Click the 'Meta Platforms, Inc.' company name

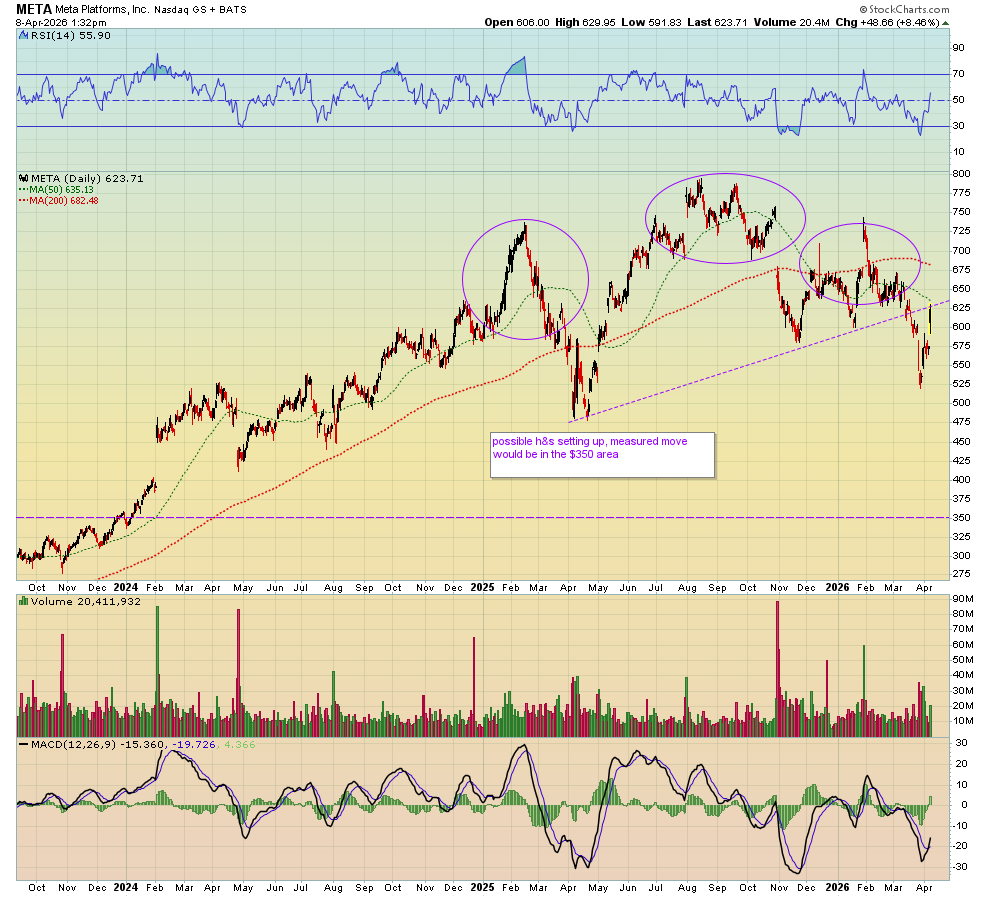point(102,9)
